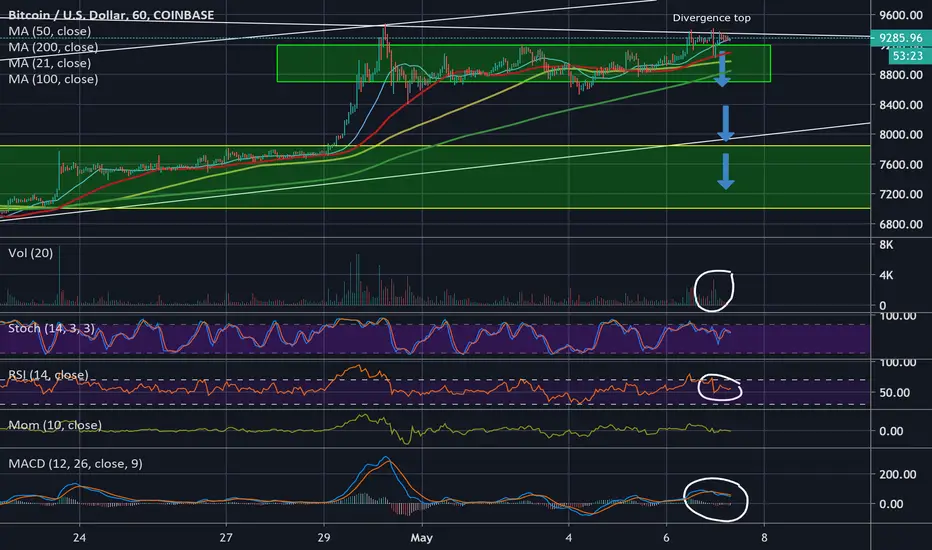Click the 8800.00 price axis label
932x550 pixels.
click(900, 75)
